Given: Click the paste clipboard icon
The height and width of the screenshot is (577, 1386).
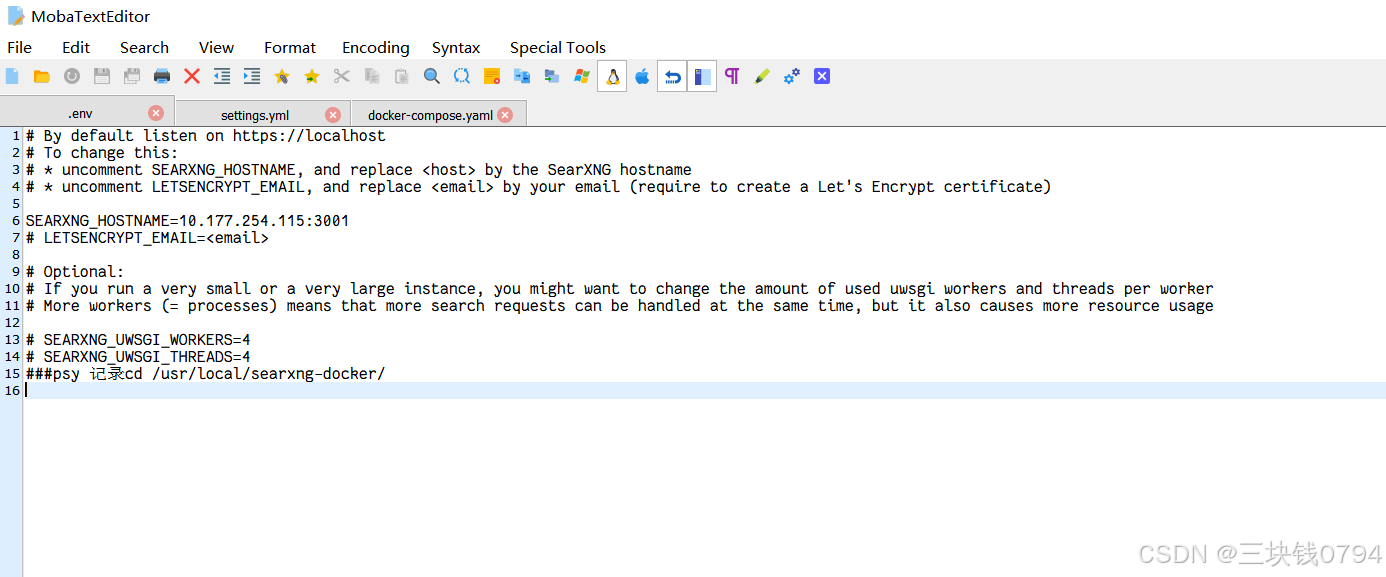Looking at the screenshot, I should [402, 76].
